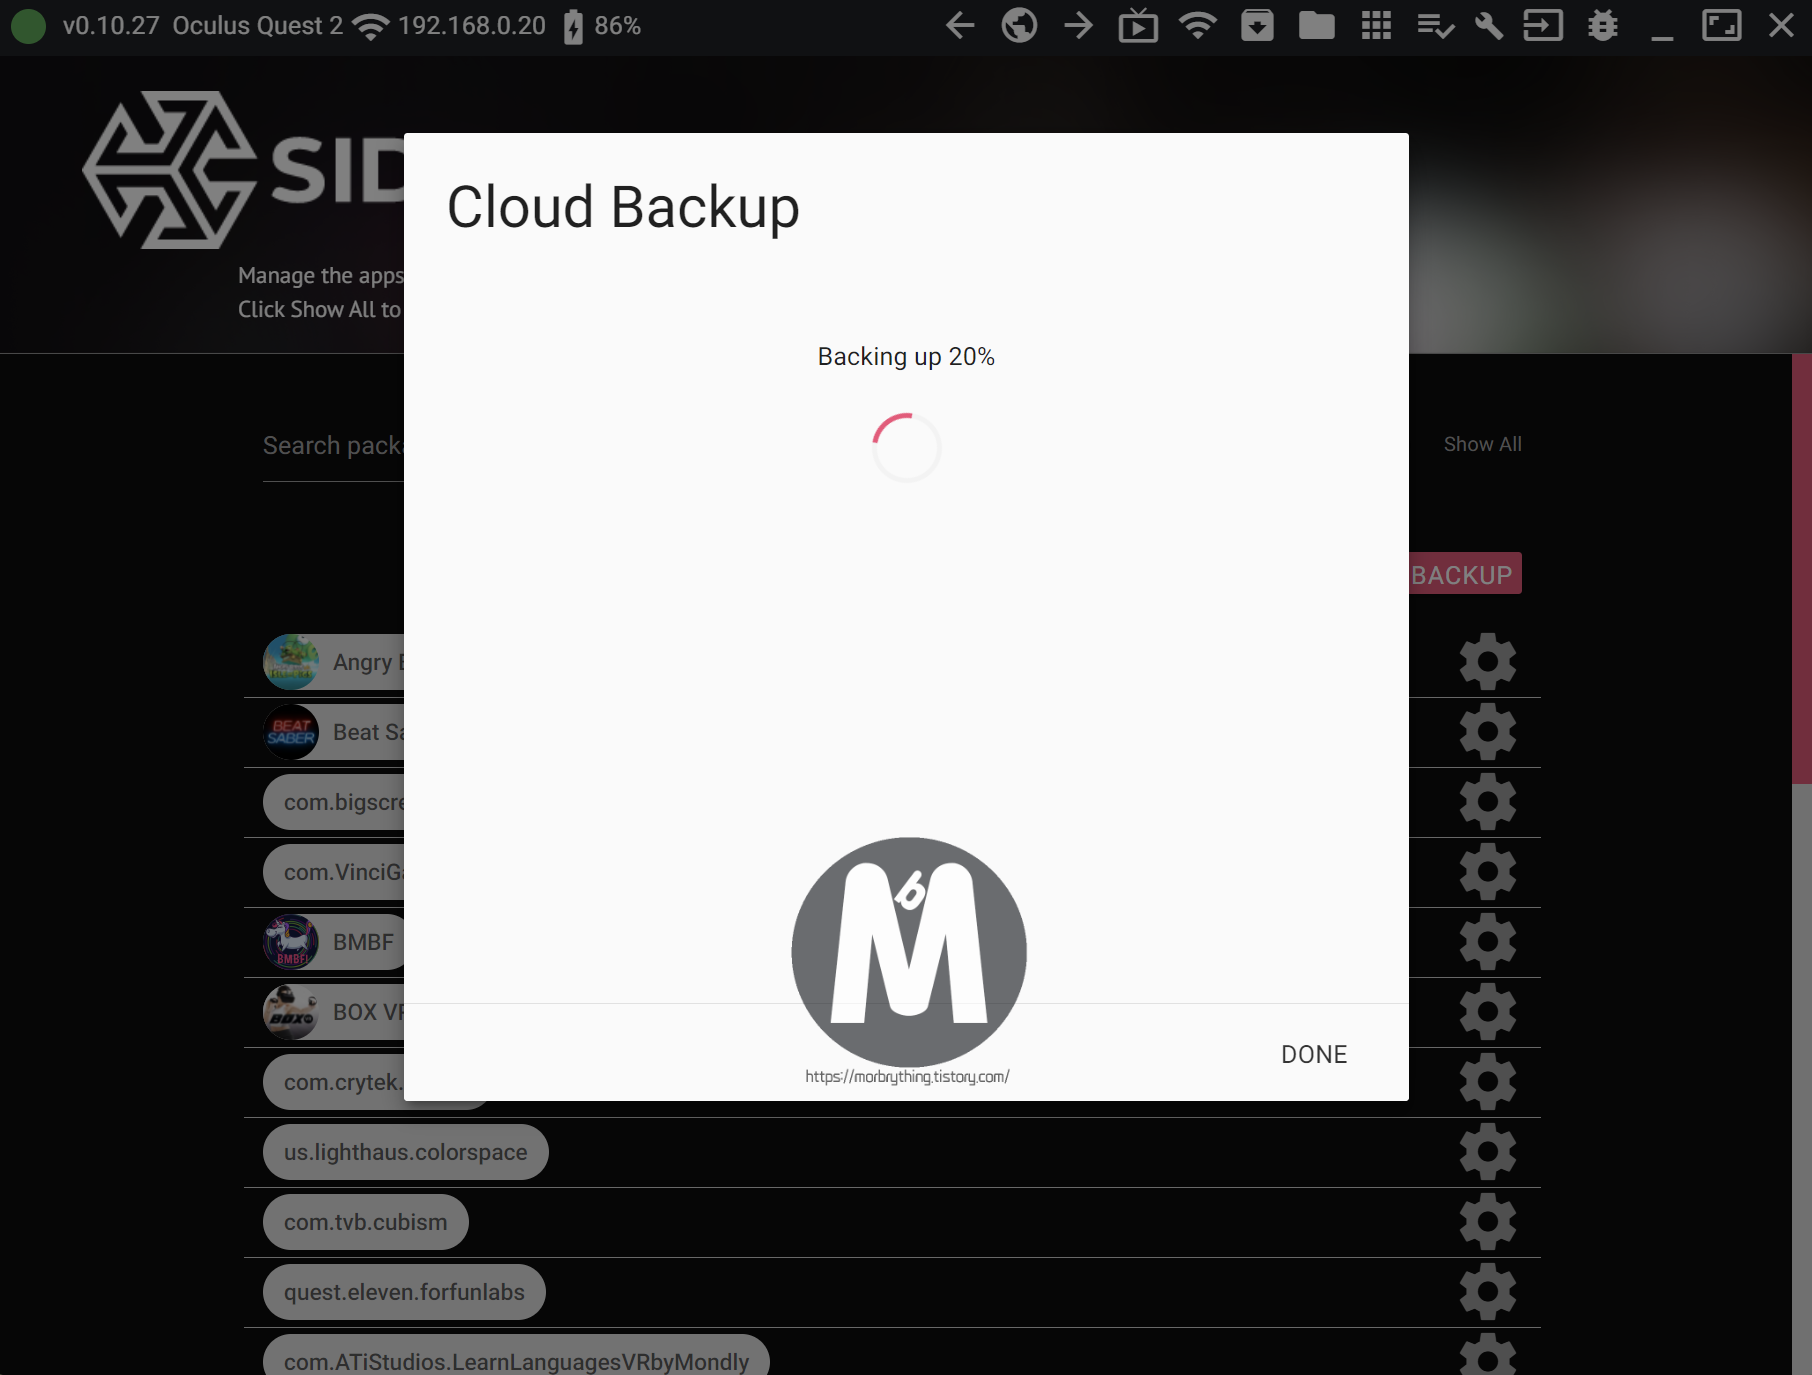Open settings gear for com.ATiStudios Mondly row
1812x1375 pixels.
pyautogui.click(x=1488, y=1355)
